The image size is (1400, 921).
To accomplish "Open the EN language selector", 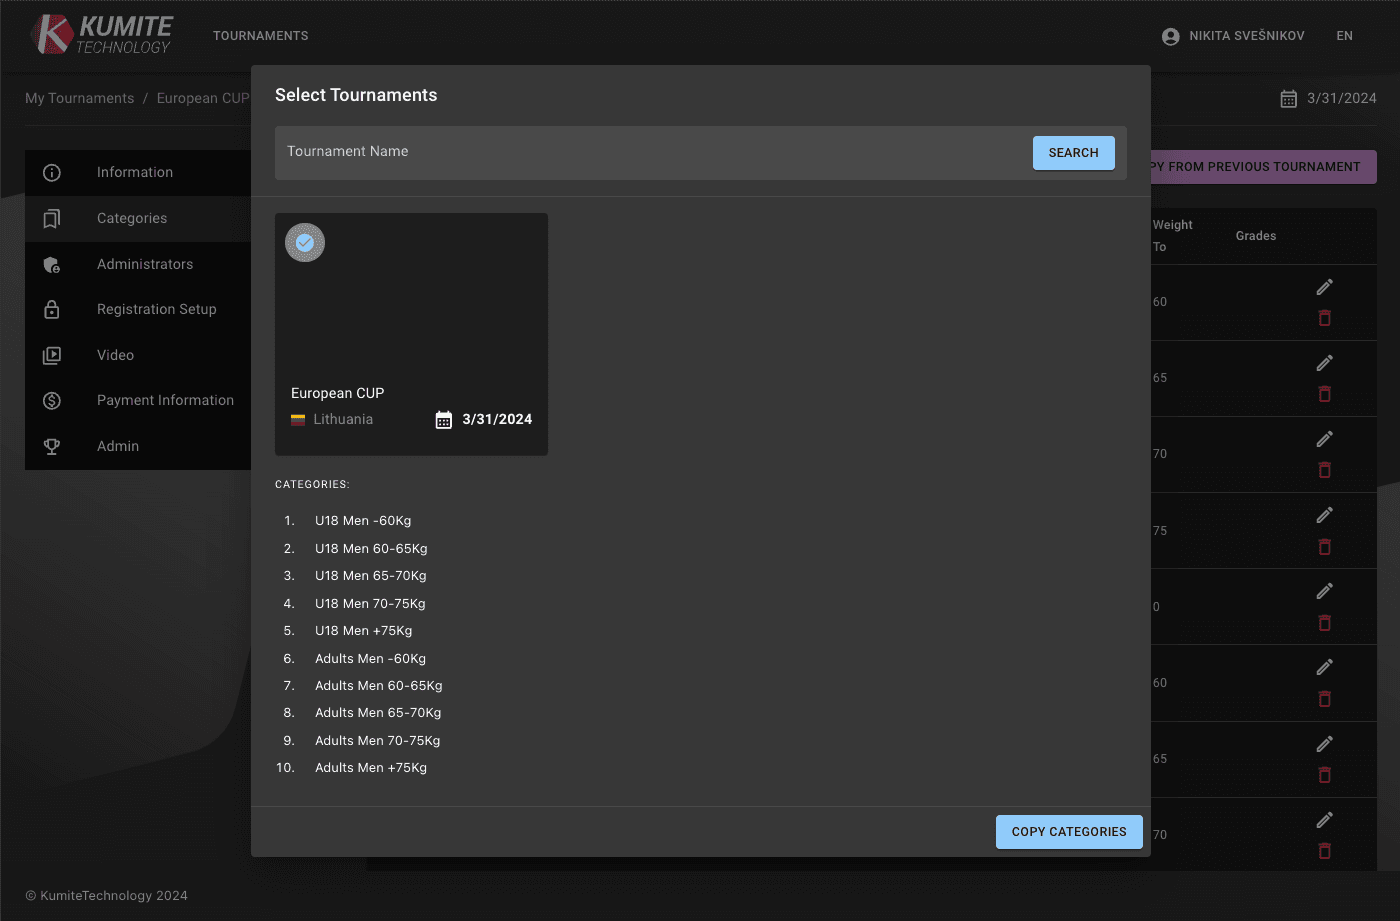I will coord(1344,35).
